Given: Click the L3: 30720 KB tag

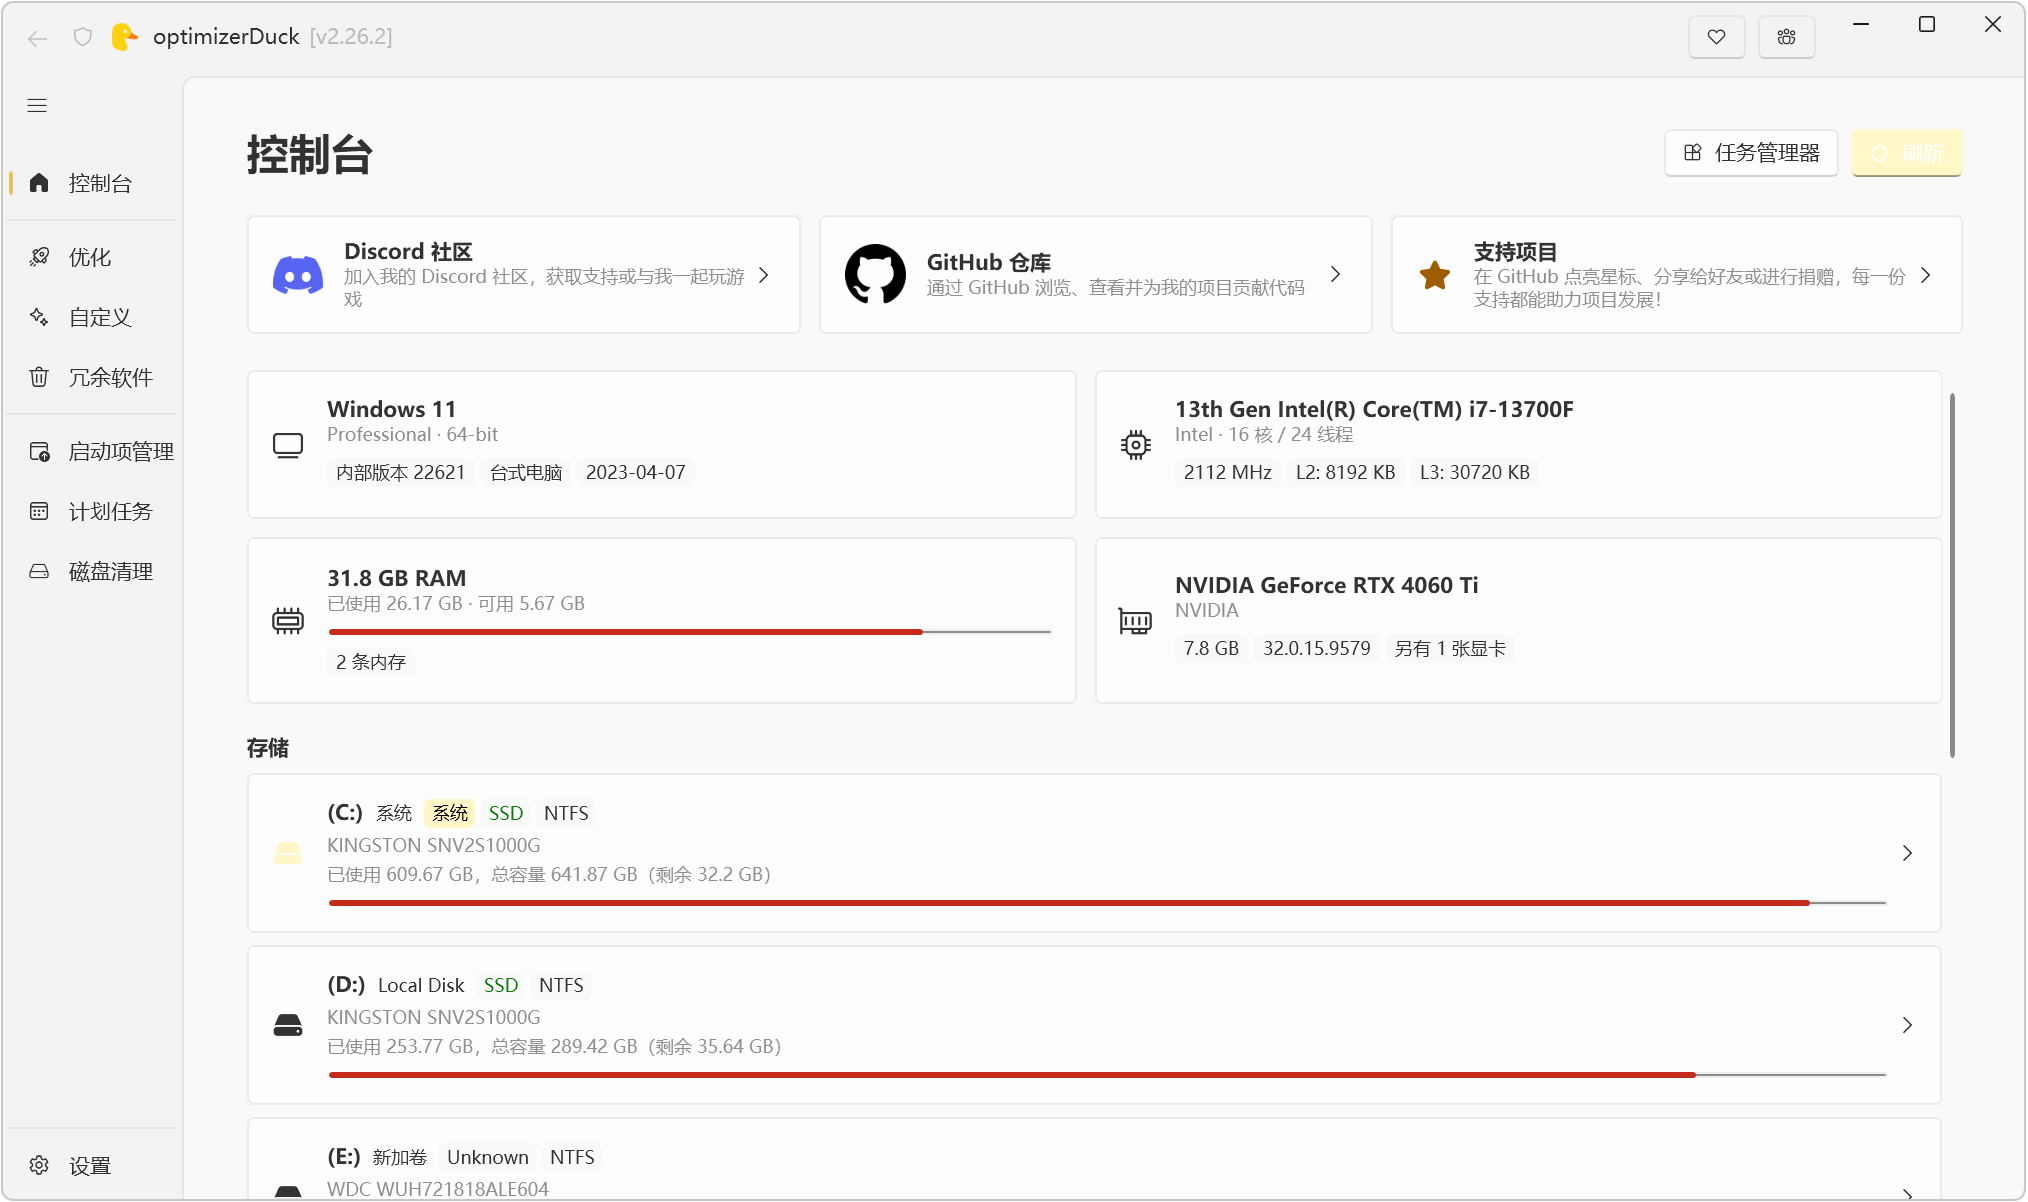Looking at the screenshot, I should tap(1474, 472).
